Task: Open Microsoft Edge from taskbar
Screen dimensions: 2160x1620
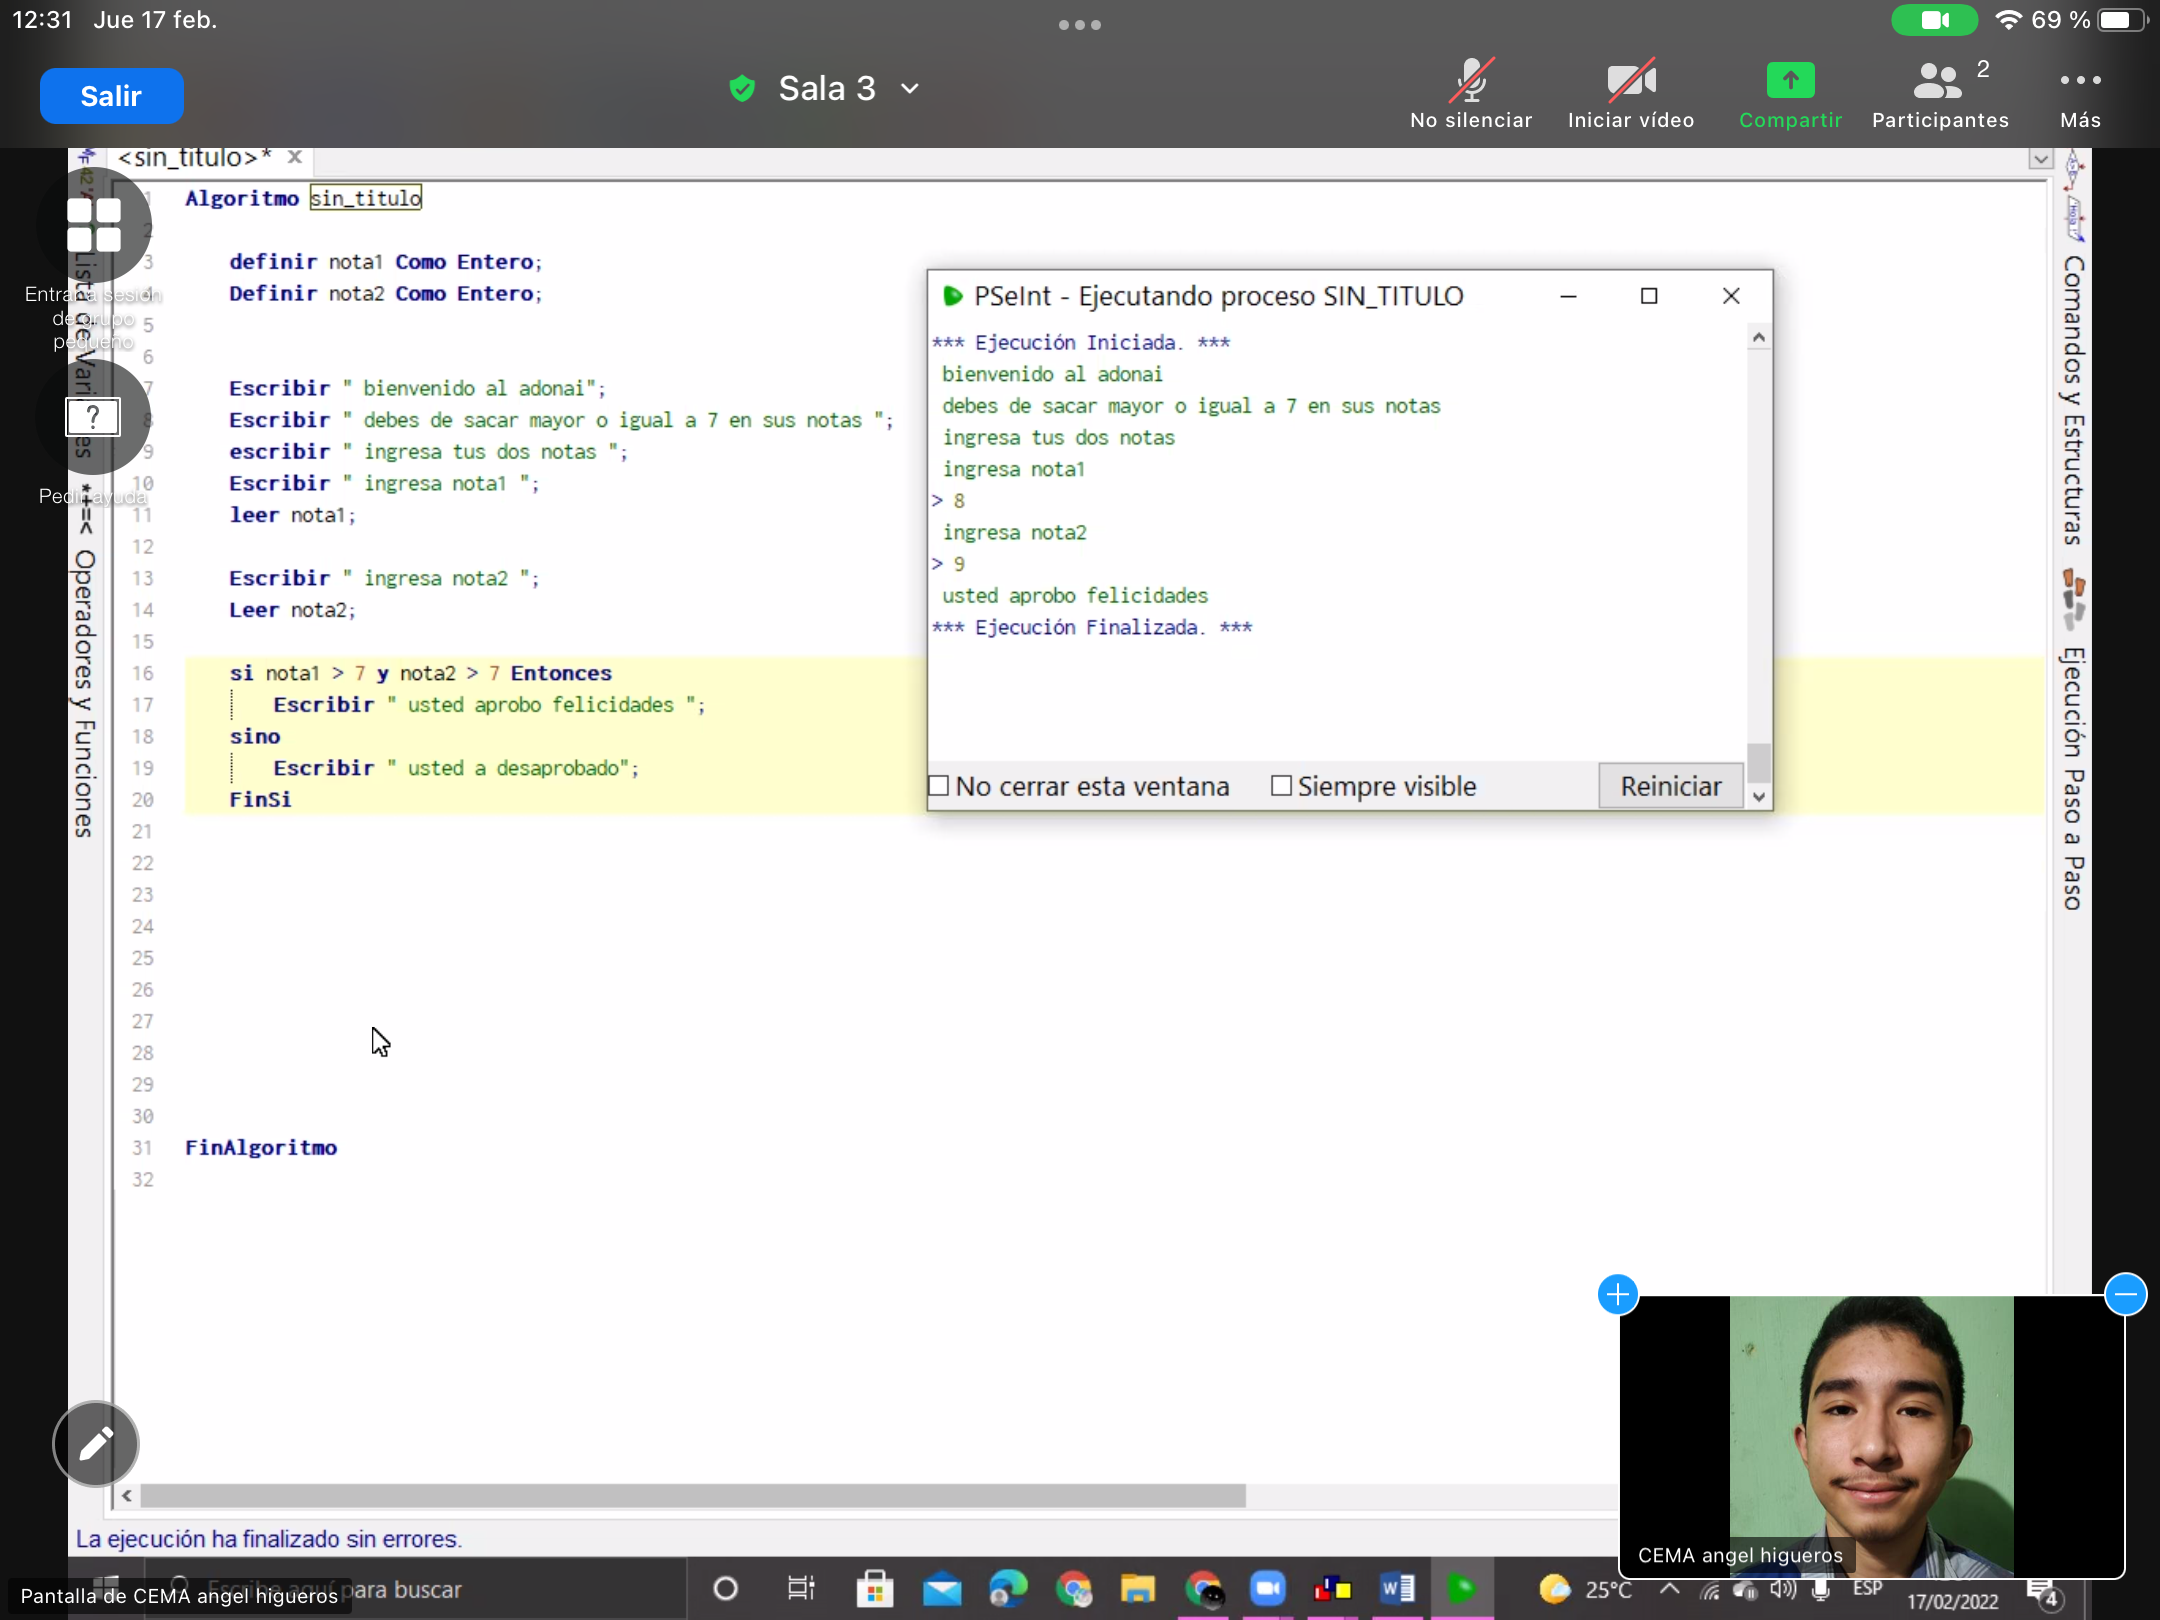Action: [x=1007, y=1588]
